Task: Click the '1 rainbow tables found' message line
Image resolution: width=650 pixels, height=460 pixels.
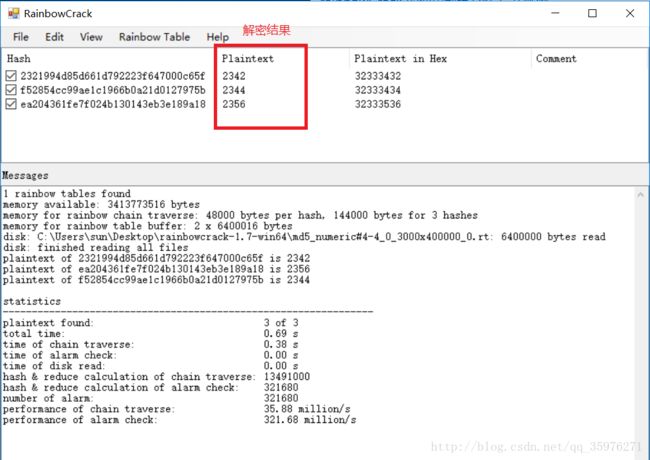Action: click(x=67, y=194)
